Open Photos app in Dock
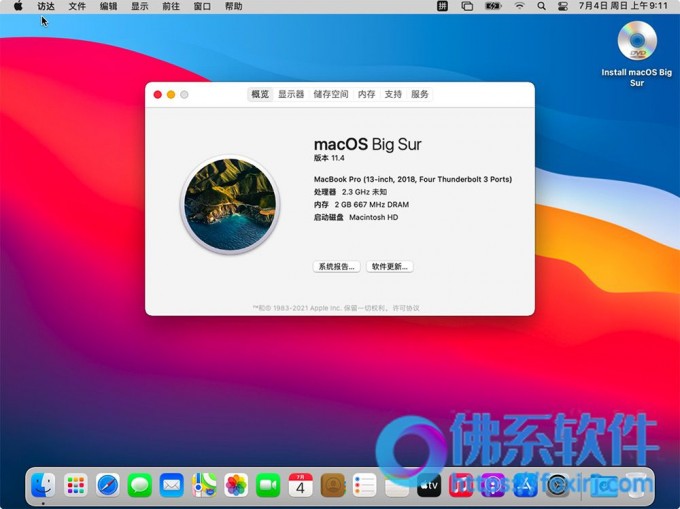Image resolution: width=680 pixels, height=509 pixels. 236,485
